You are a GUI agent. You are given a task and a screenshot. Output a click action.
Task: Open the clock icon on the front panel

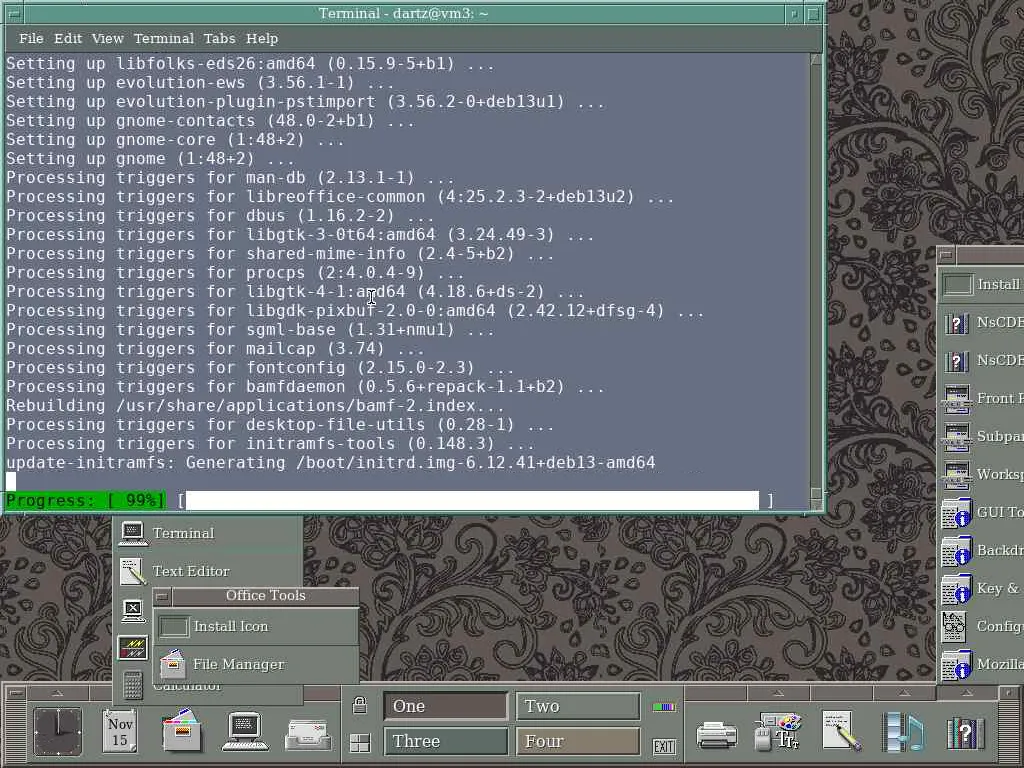pyautogui.click(x=57, y=731)
